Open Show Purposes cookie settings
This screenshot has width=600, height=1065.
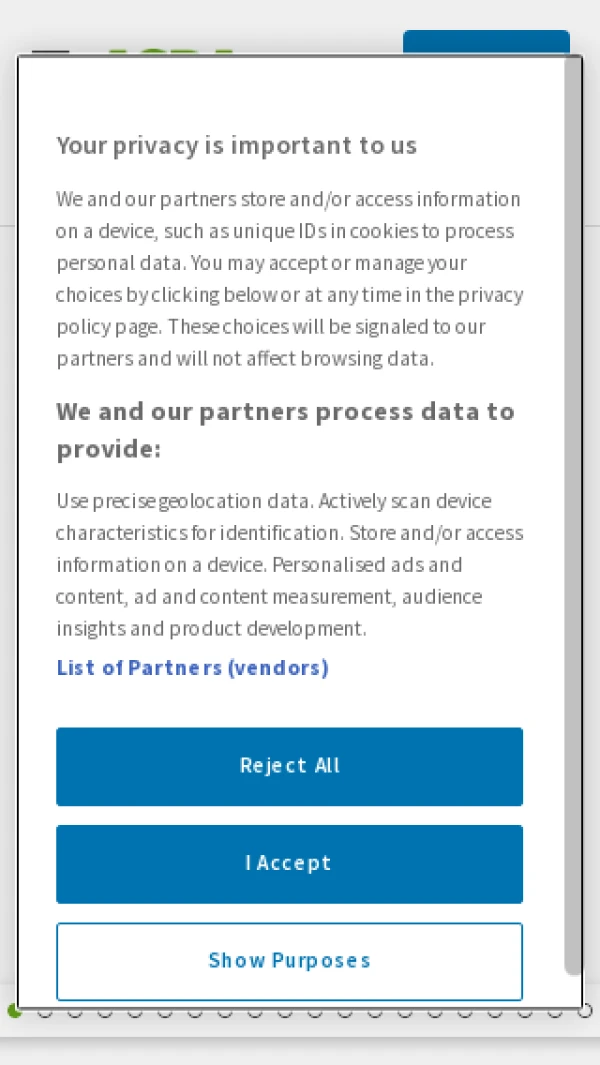coord(289,961)
